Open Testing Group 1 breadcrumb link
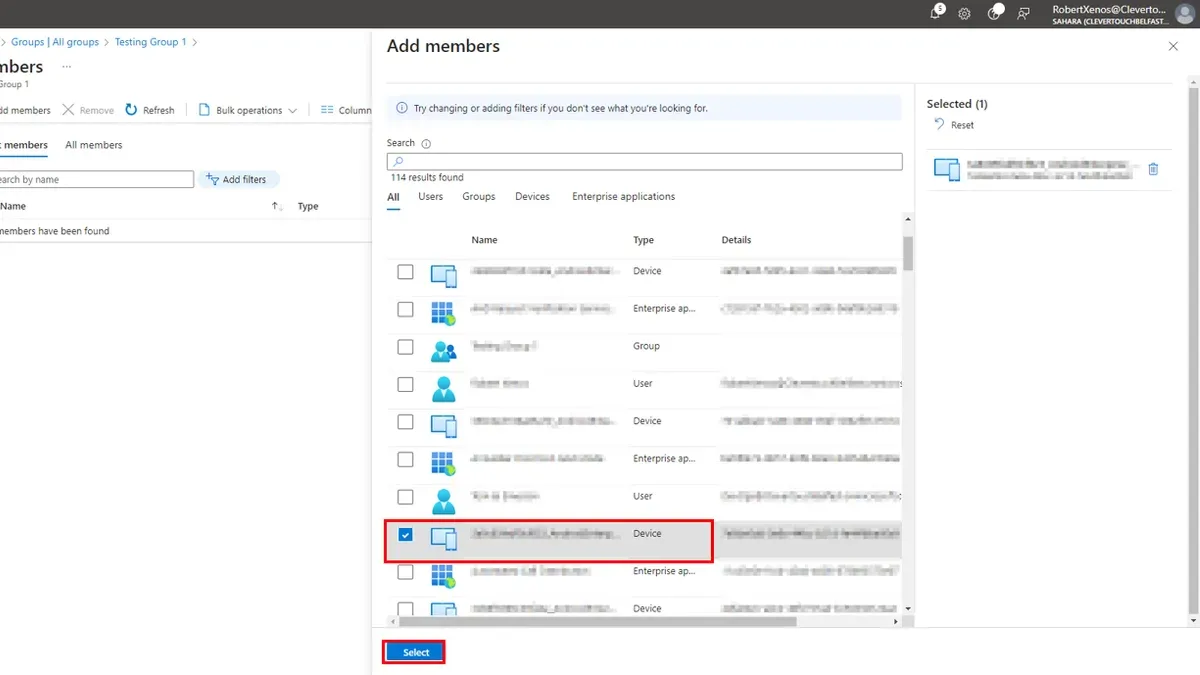 [x=150, y=42]
